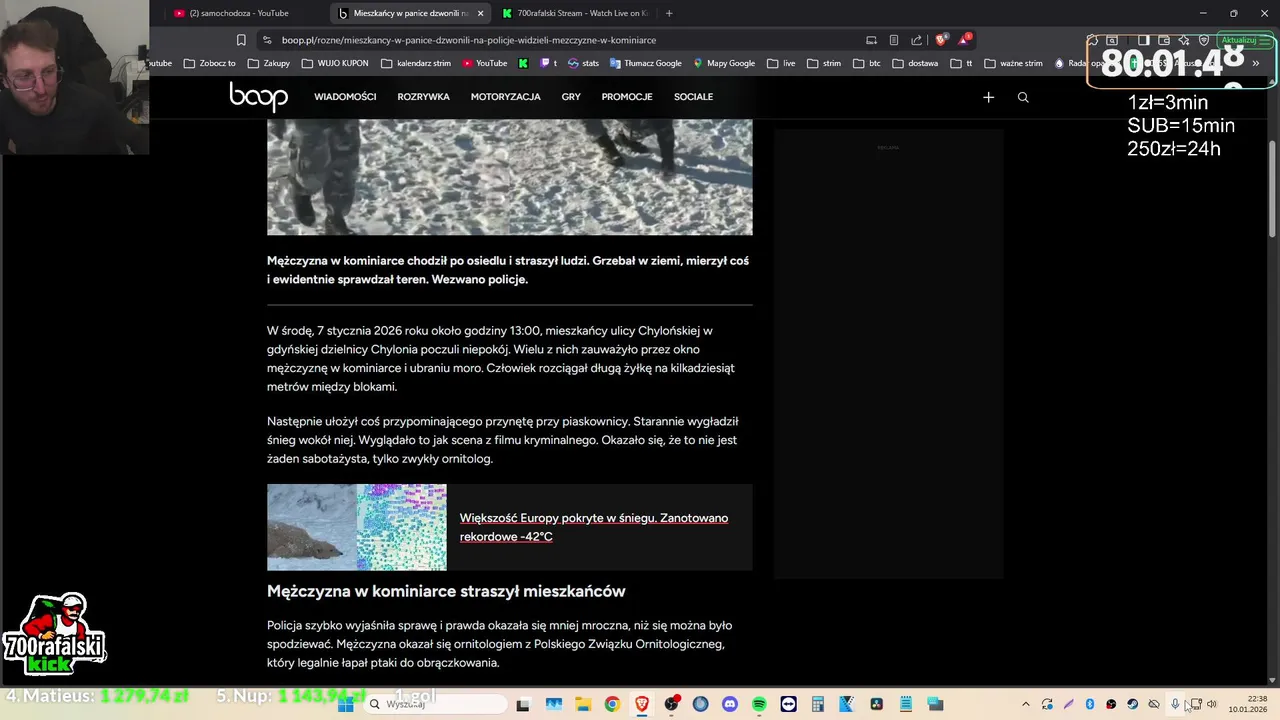Go to the GRY section

[571, 97]
